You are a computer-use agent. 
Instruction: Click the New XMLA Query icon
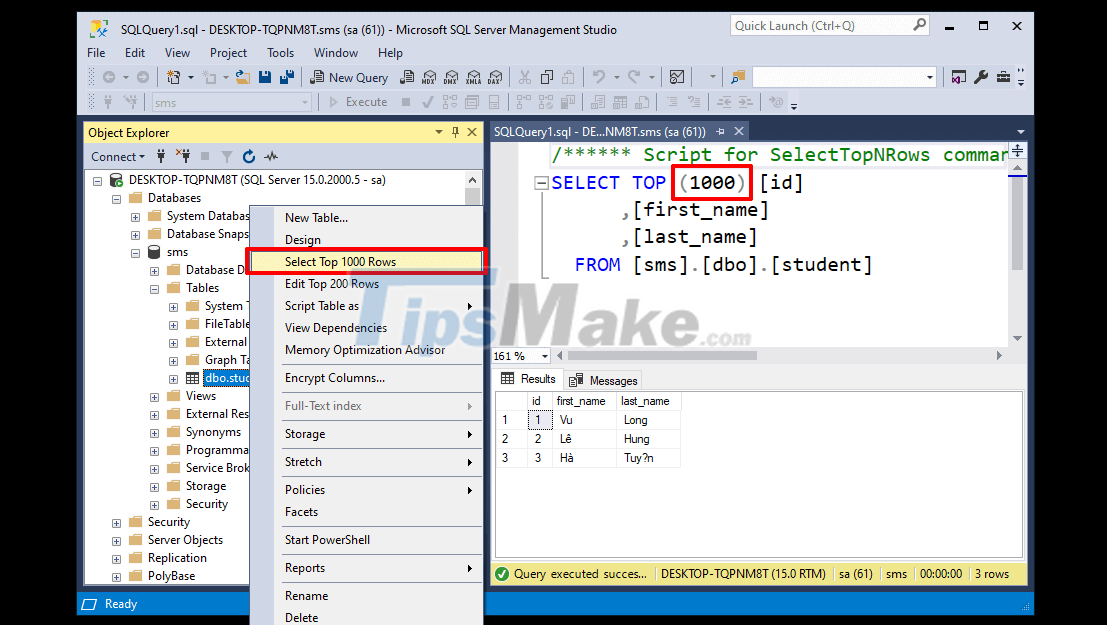click(x=473, y=77)
